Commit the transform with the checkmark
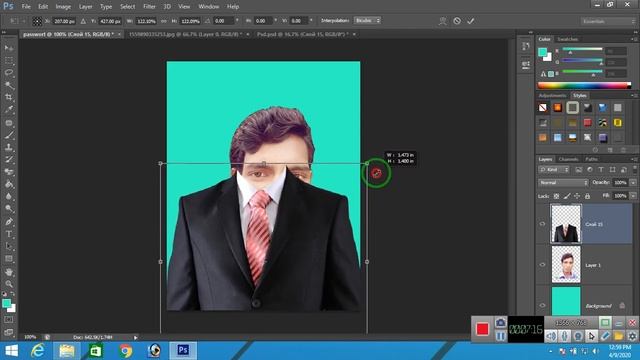Image resolution: width=640 pixels, height=360 pixels. tap(471, 21)
